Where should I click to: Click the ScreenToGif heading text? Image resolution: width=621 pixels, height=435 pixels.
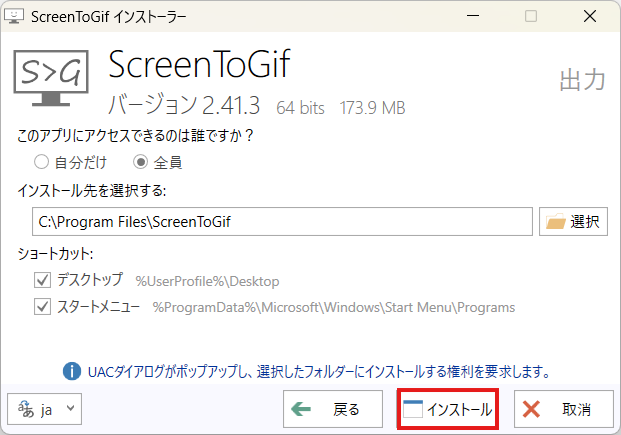pyautogui.click(x=200, y=65)
